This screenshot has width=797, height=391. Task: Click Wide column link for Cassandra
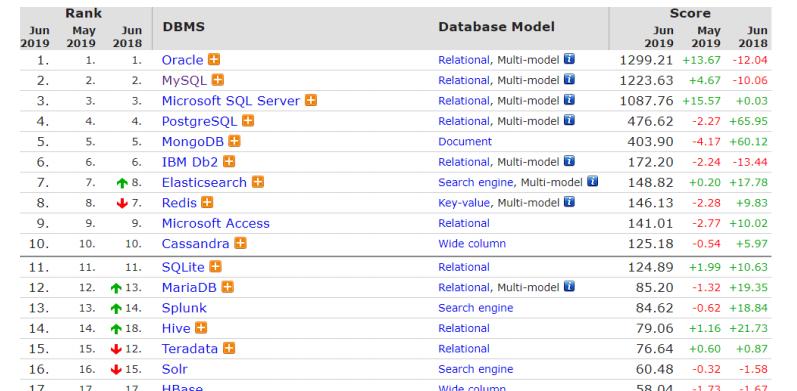(472, 244)
